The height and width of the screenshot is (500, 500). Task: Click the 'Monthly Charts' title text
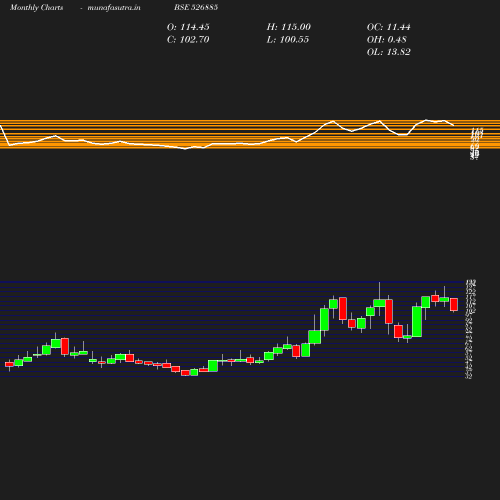[37, 8]
